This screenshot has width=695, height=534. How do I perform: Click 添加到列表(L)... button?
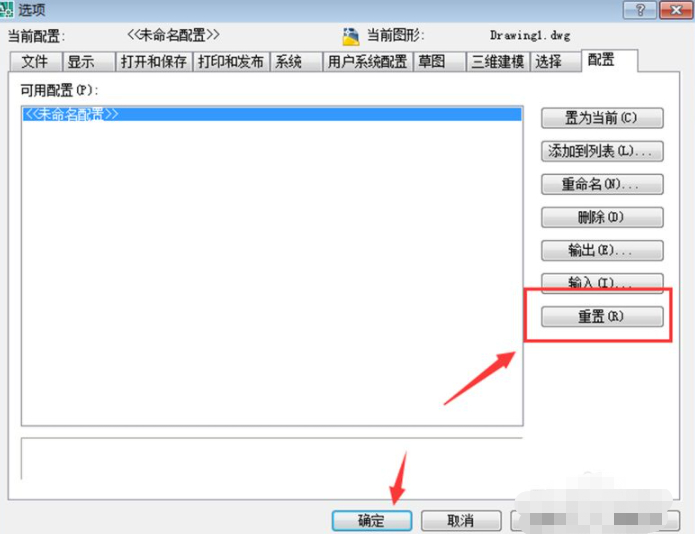602,152
